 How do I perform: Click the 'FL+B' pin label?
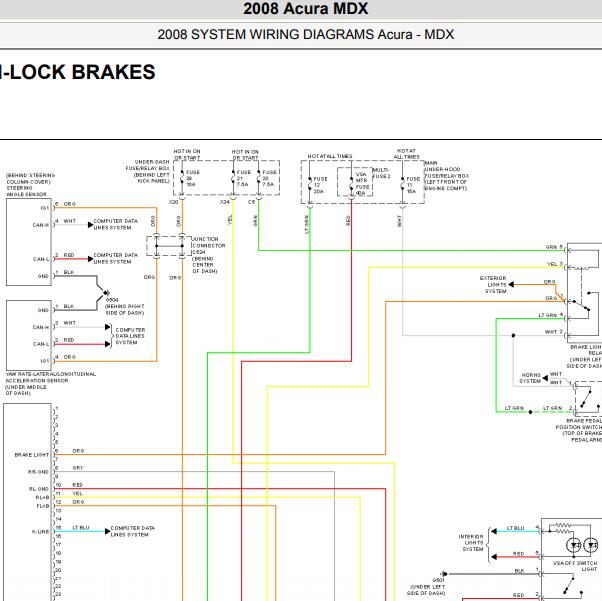[x=43, y=506]
